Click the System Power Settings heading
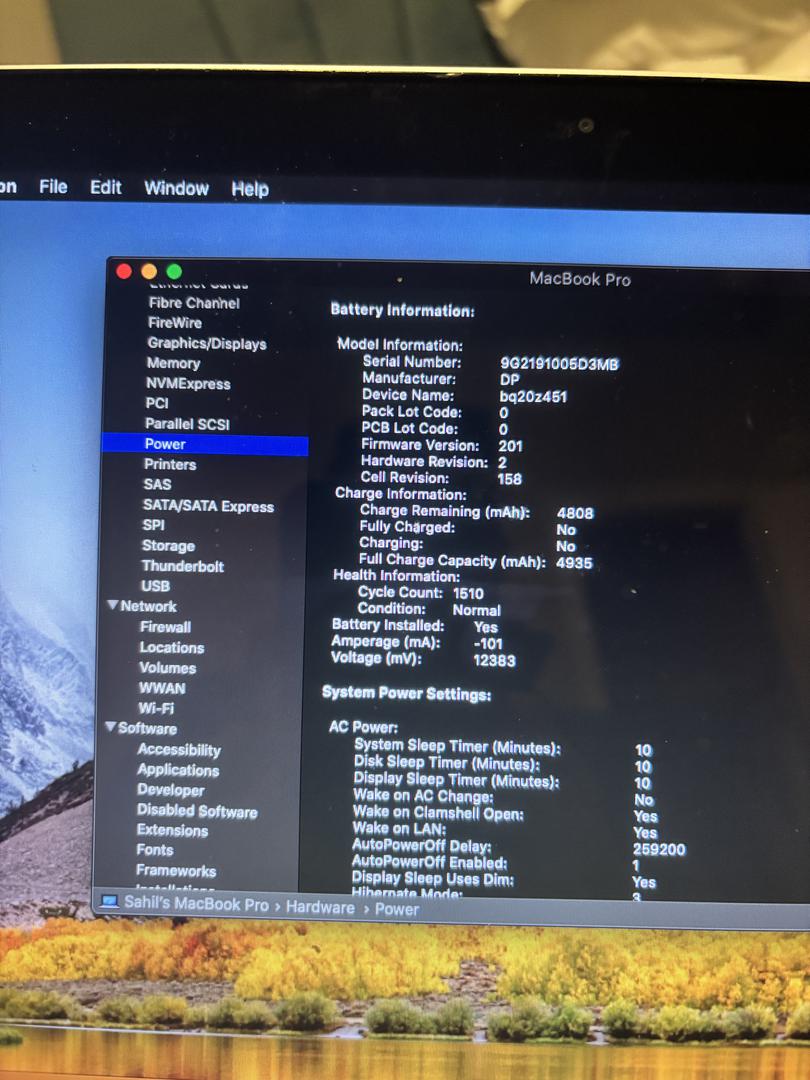This screenshot has height=1080, width=810. pos(406,694)
